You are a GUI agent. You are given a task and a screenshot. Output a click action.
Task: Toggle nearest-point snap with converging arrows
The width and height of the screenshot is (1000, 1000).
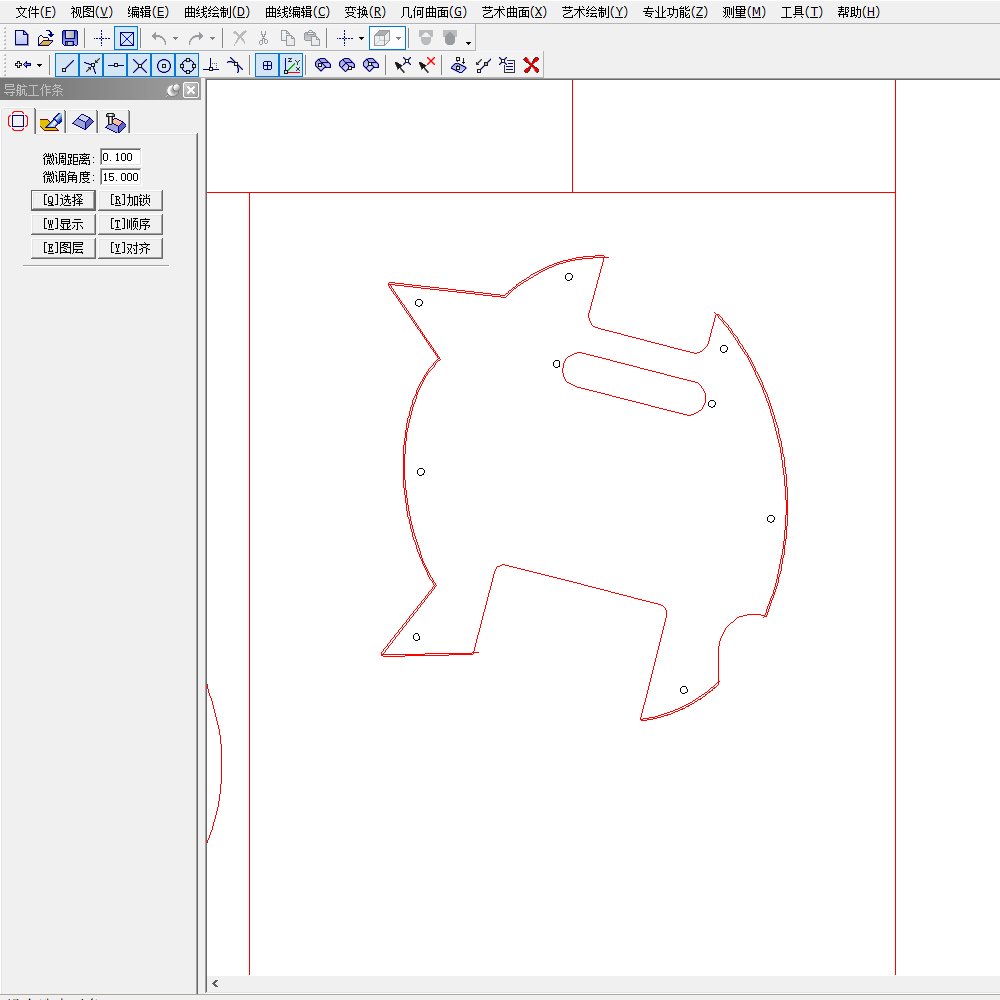[x=92, y=65]
